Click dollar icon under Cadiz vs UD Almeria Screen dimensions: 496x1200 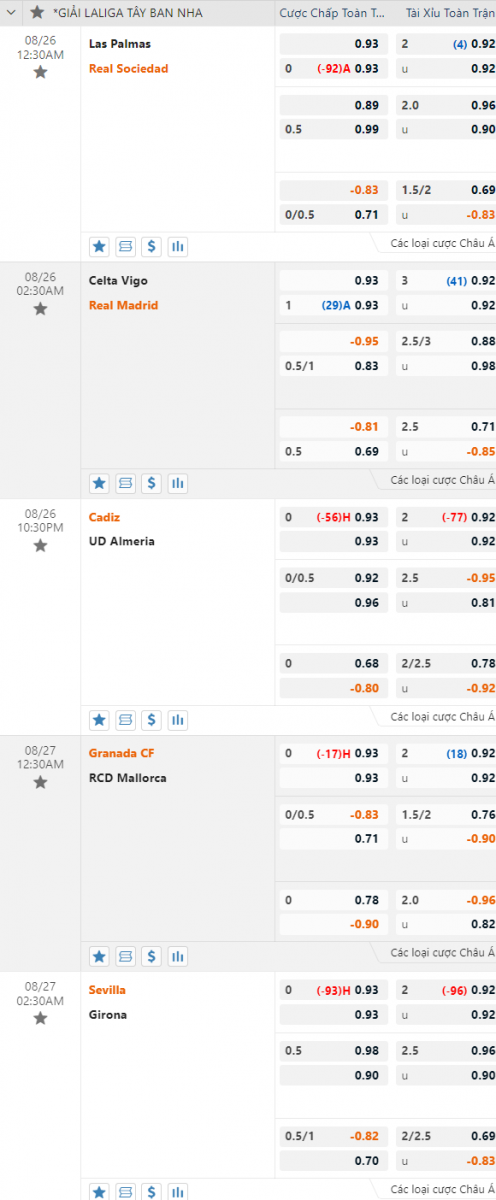pos(151,719)
